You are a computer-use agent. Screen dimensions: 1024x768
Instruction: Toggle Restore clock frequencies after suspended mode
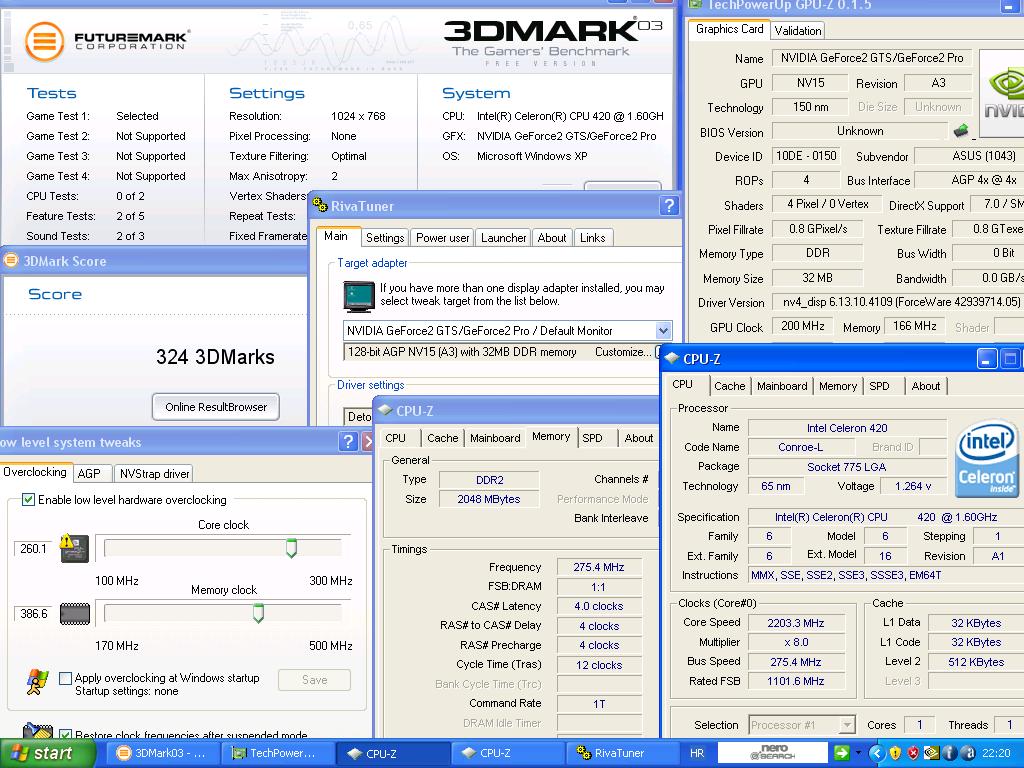pyautogui.click(x=65, y=735)
